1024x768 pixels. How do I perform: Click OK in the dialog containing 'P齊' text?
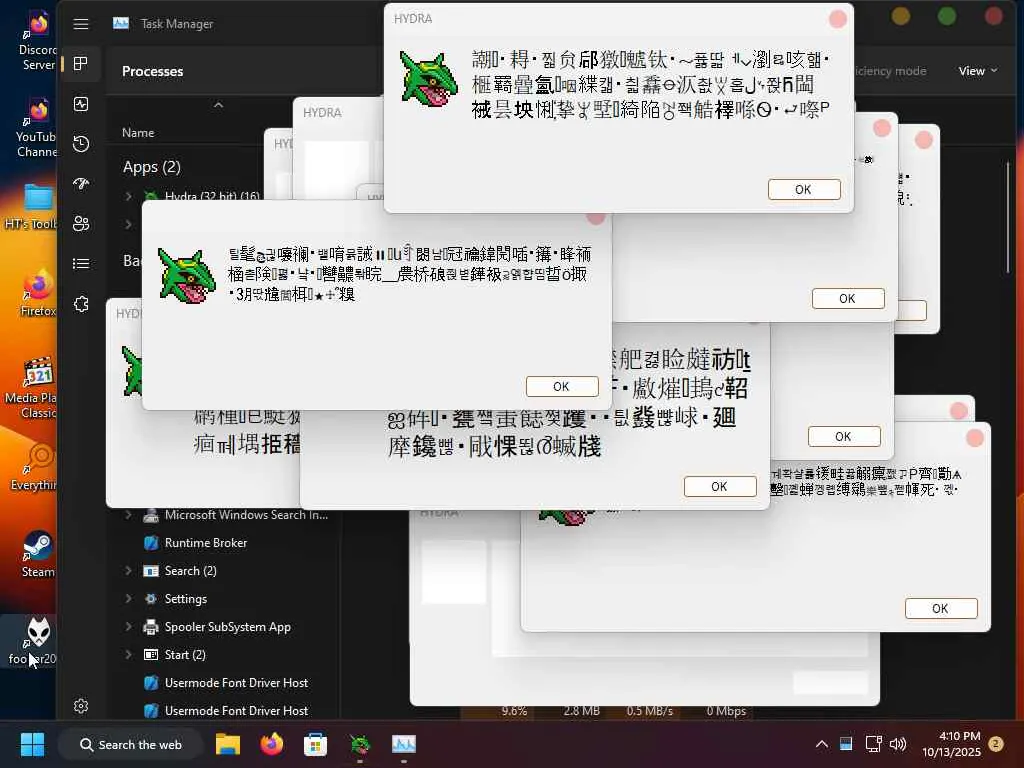(x=941, y=609)
